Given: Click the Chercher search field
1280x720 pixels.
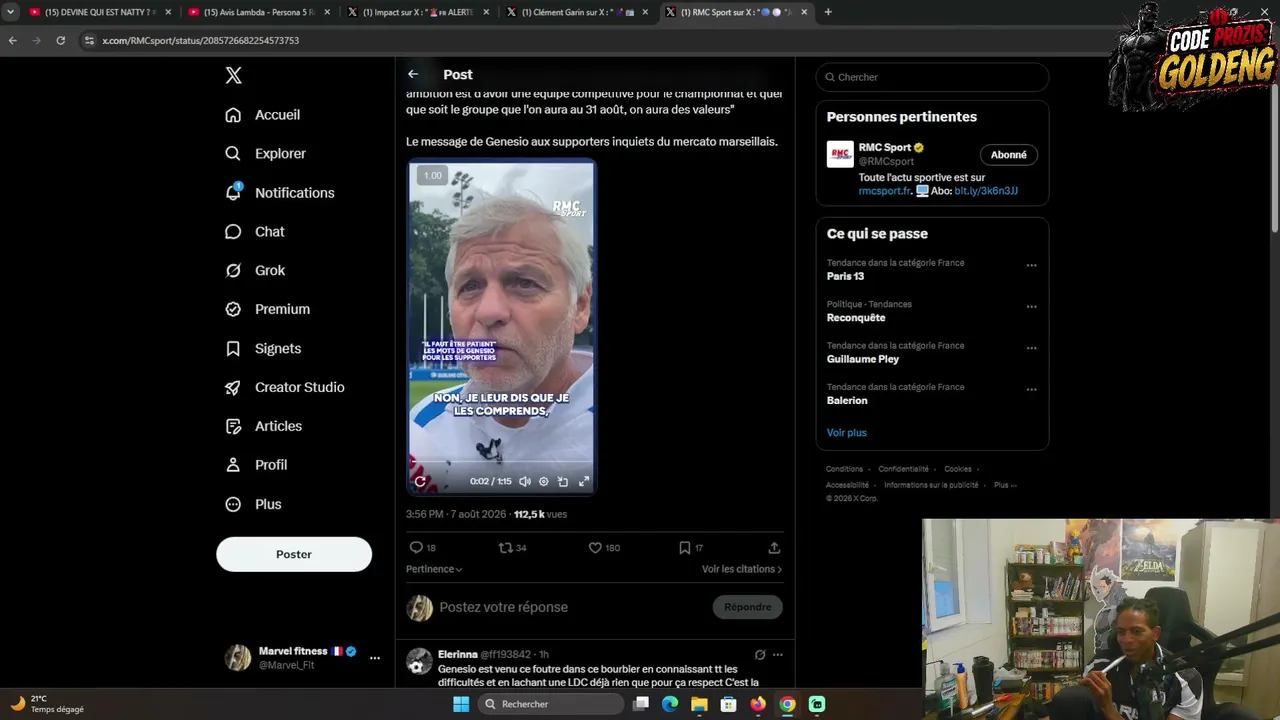Looking at the screenshot, I should point(932,77).
